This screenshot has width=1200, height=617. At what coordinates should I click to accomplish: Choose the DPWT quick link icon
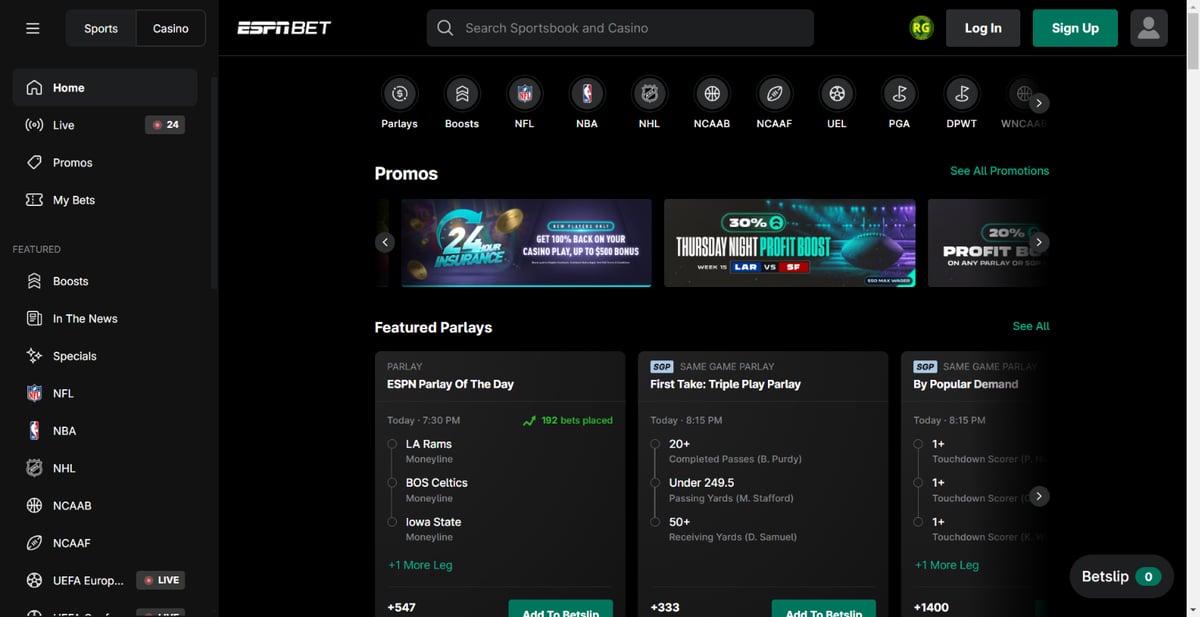tap(962, 94)
